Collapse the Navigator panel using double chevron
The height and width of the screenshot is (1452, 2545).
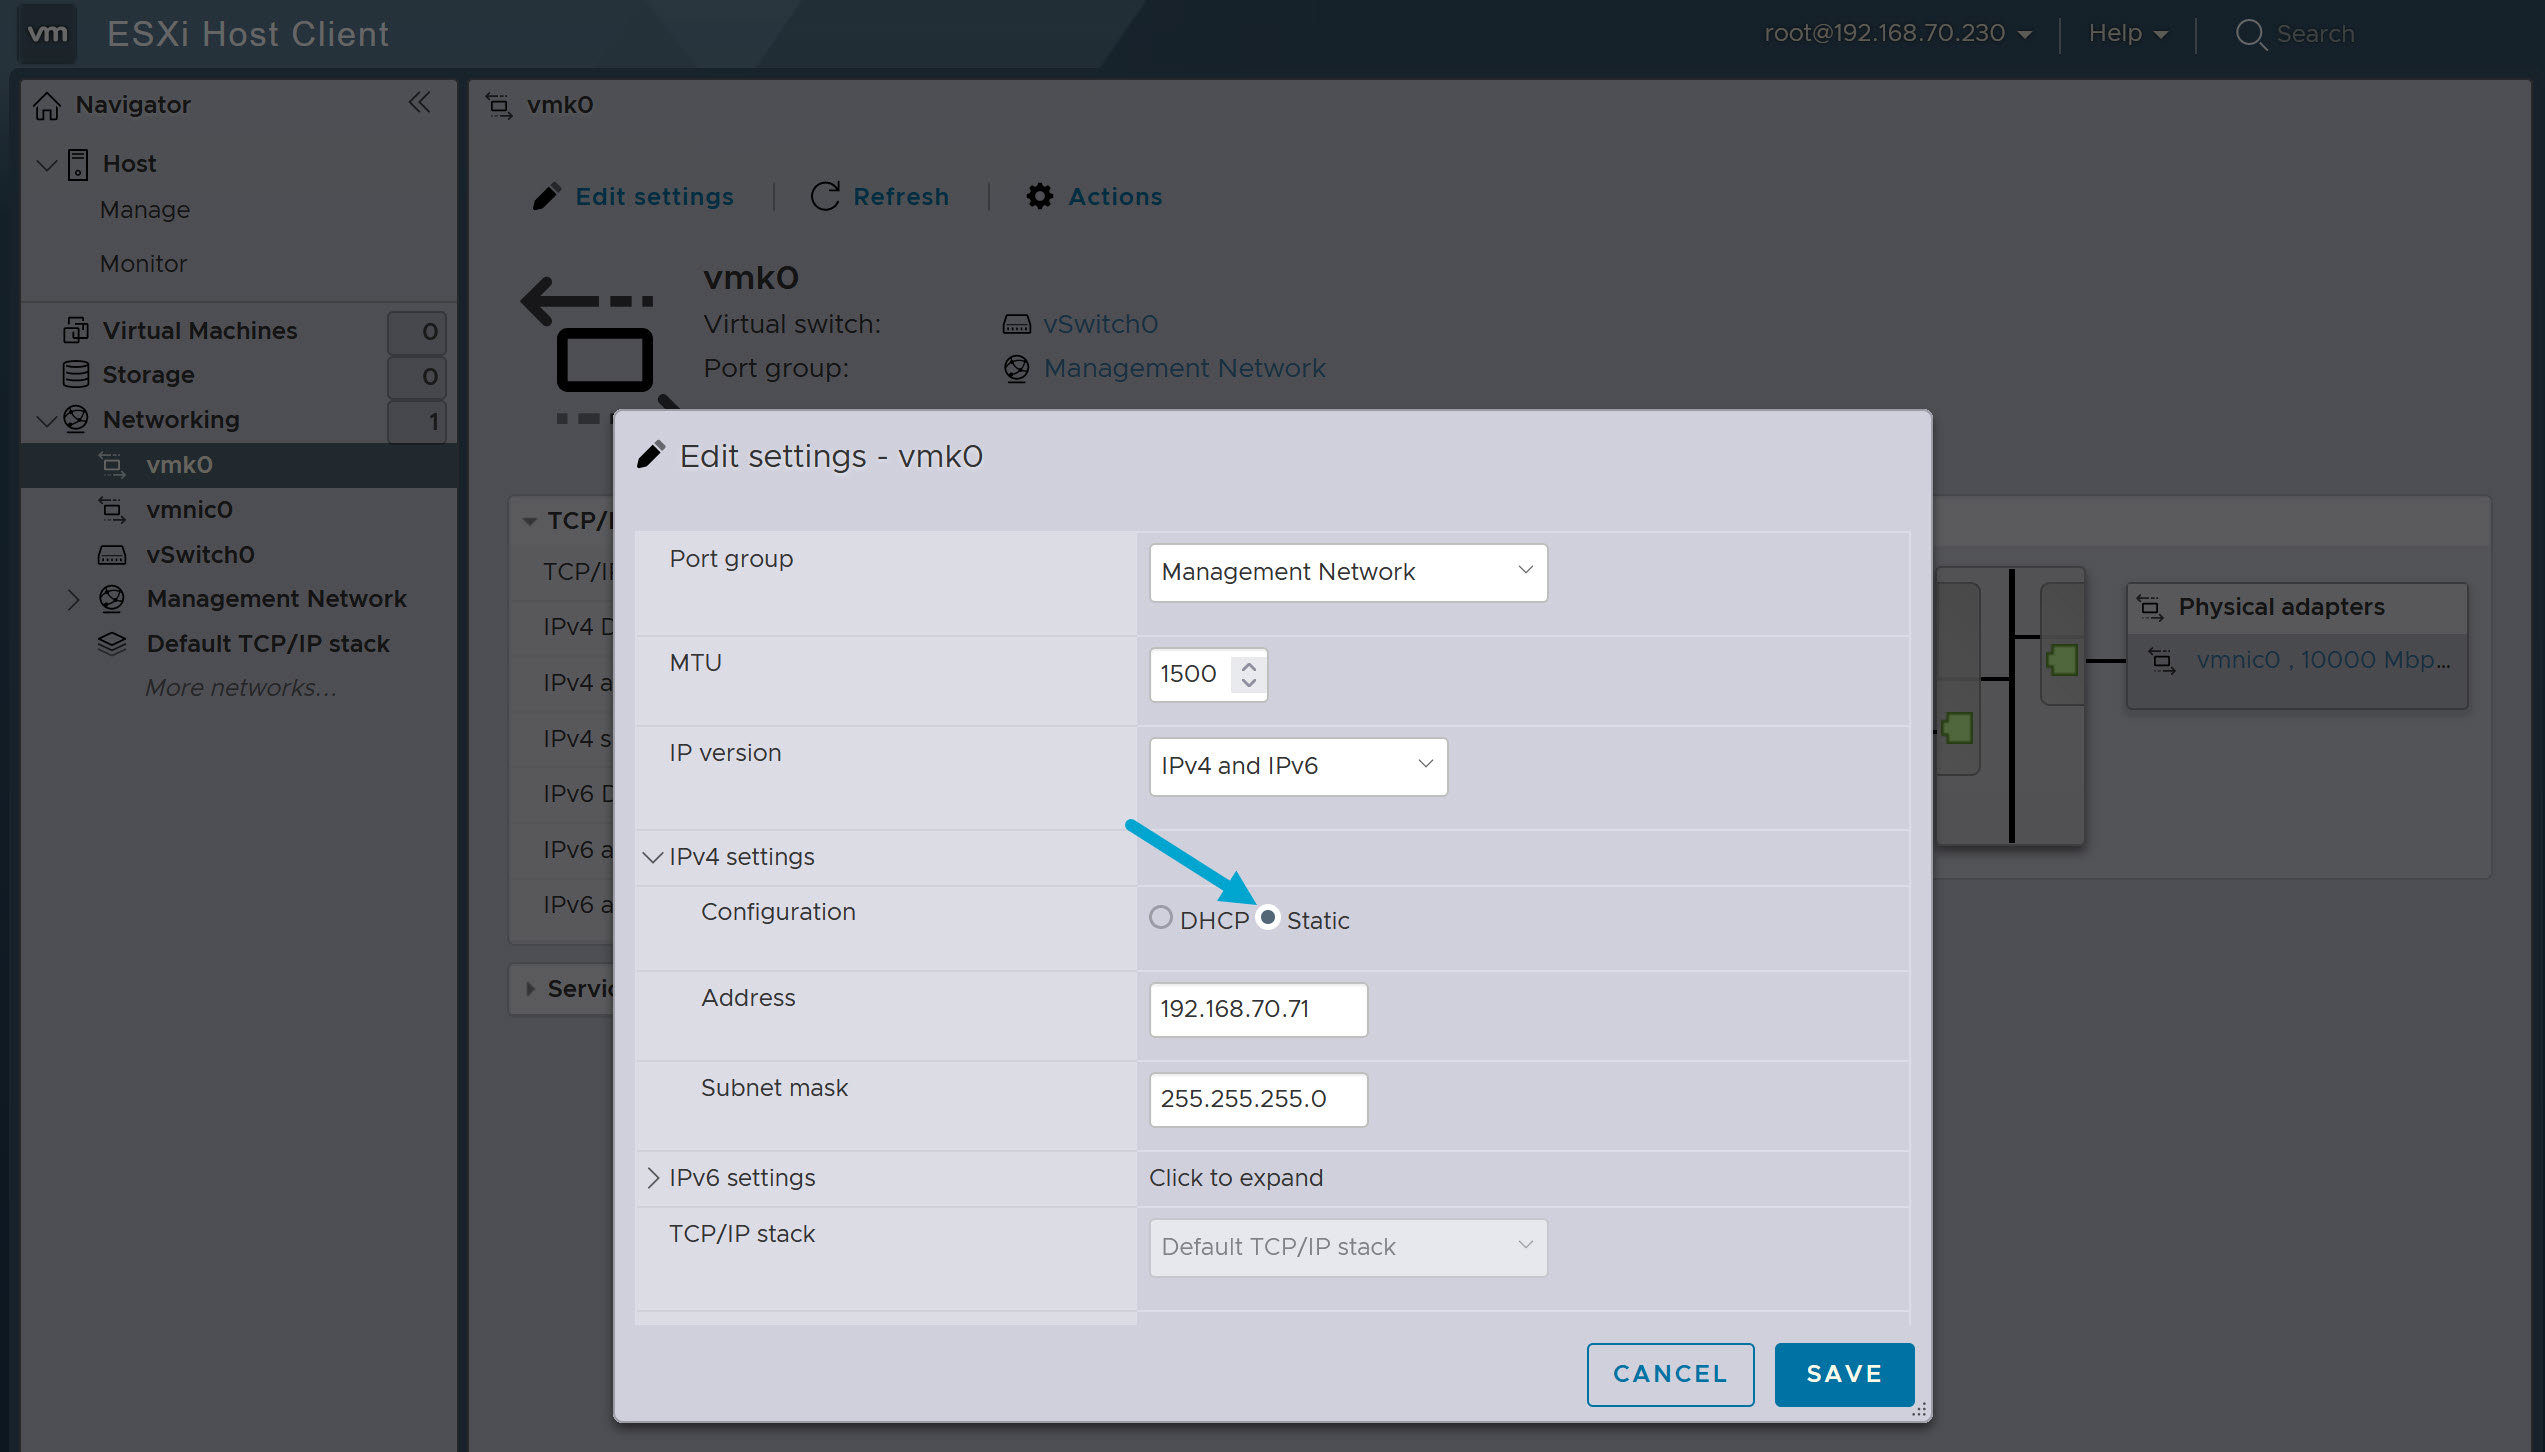tap(419, 102)
